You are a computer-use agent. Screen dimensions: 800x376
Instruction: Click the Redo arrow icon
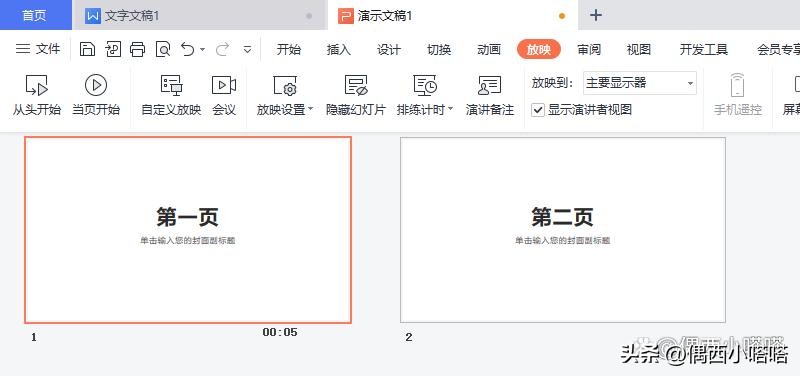pos(222,49)
